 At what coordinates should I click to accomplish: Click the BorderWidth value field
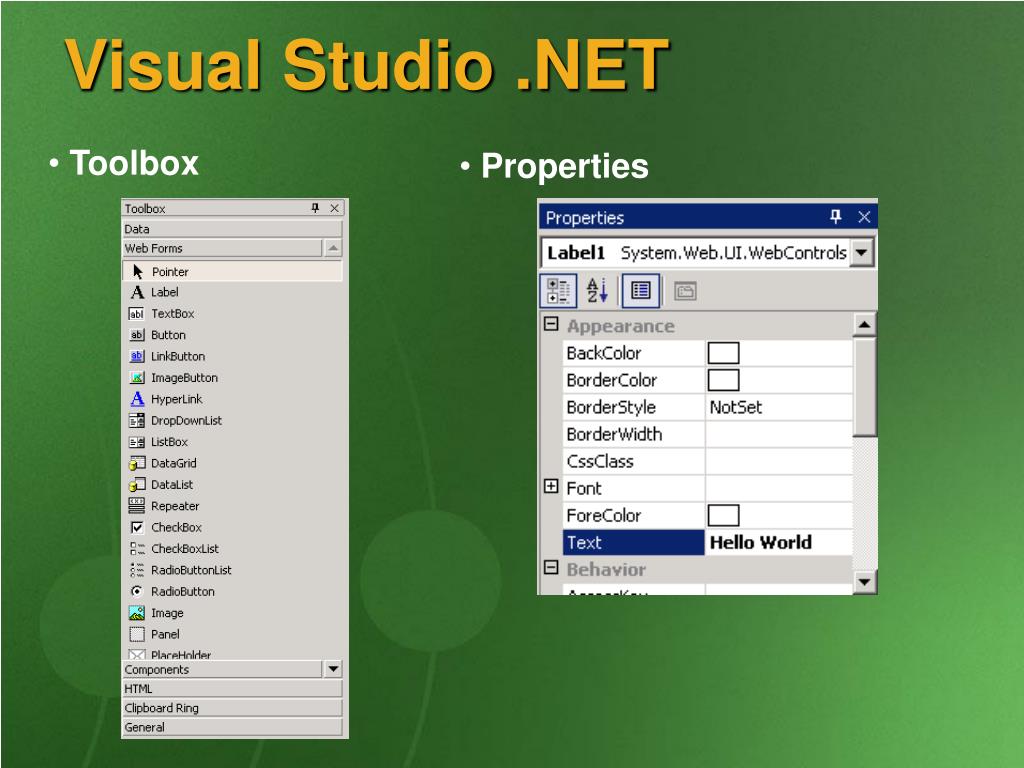point(779,434)
